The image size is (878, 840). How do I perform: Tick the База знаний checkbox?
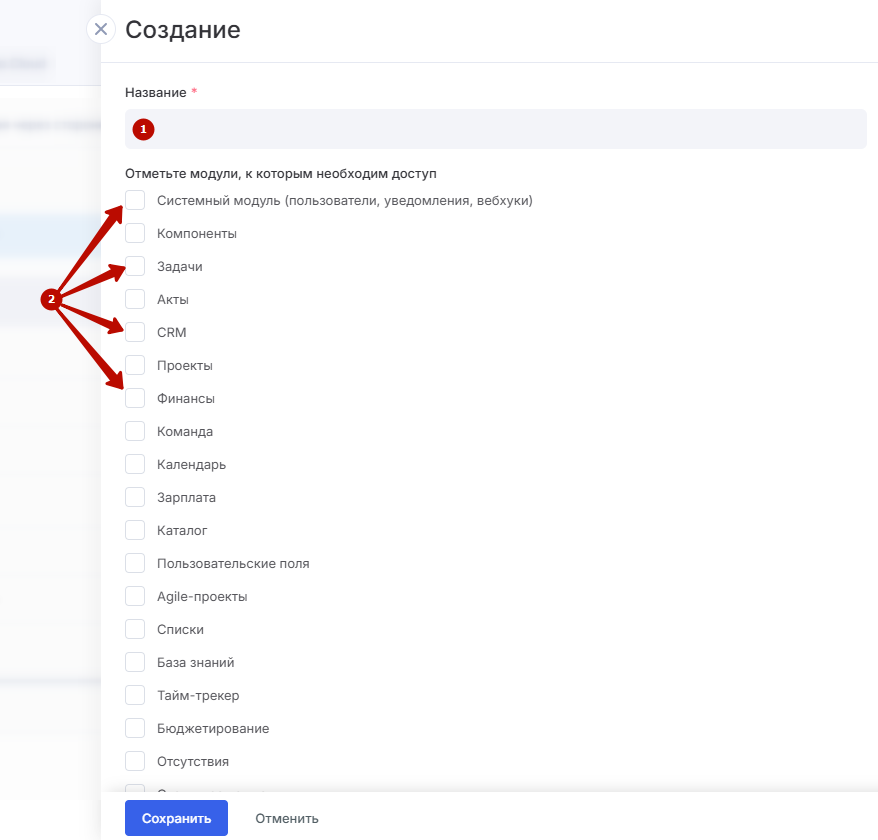click(135, 662)
